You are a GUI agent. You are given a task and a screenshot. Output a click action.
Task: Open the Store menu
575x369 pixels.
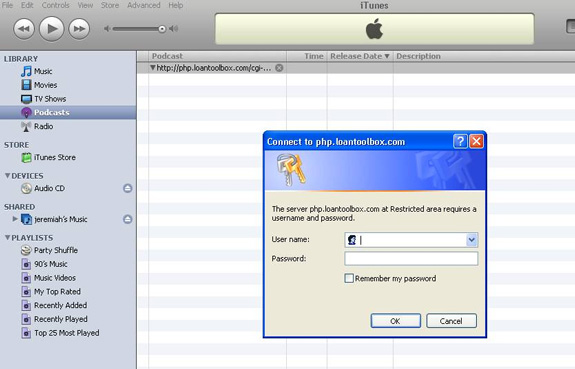110,5
